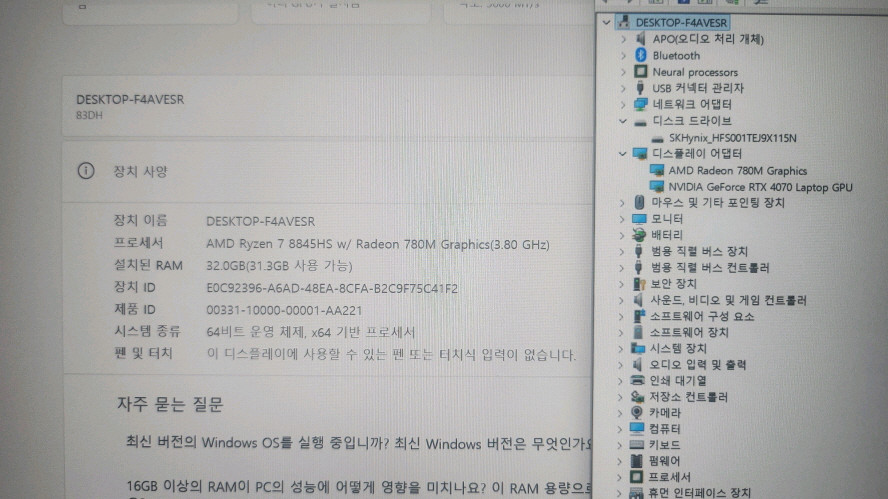Expand the 사운드, 비디오 및 게임 컨트롤러 node

click(x=621, y=300)
